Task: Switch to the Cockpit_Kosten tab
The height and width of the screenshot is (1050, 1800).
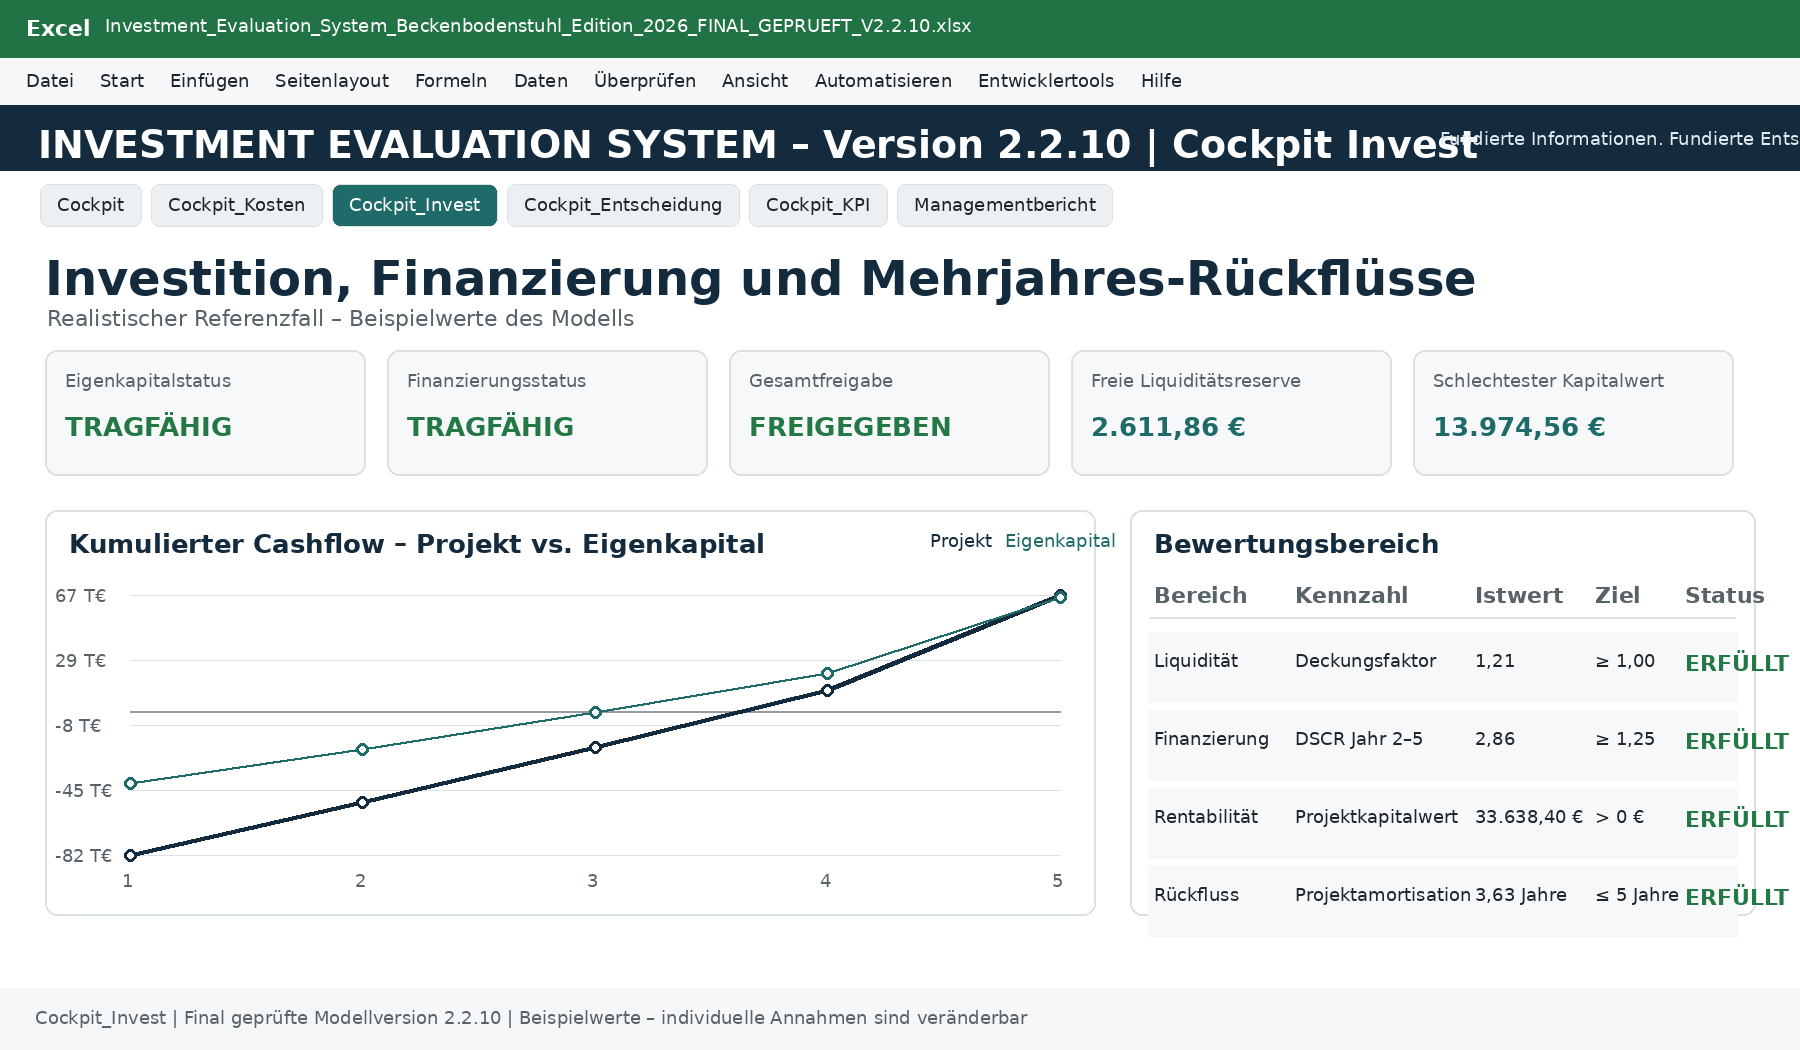Action: (x=237, y=205)
